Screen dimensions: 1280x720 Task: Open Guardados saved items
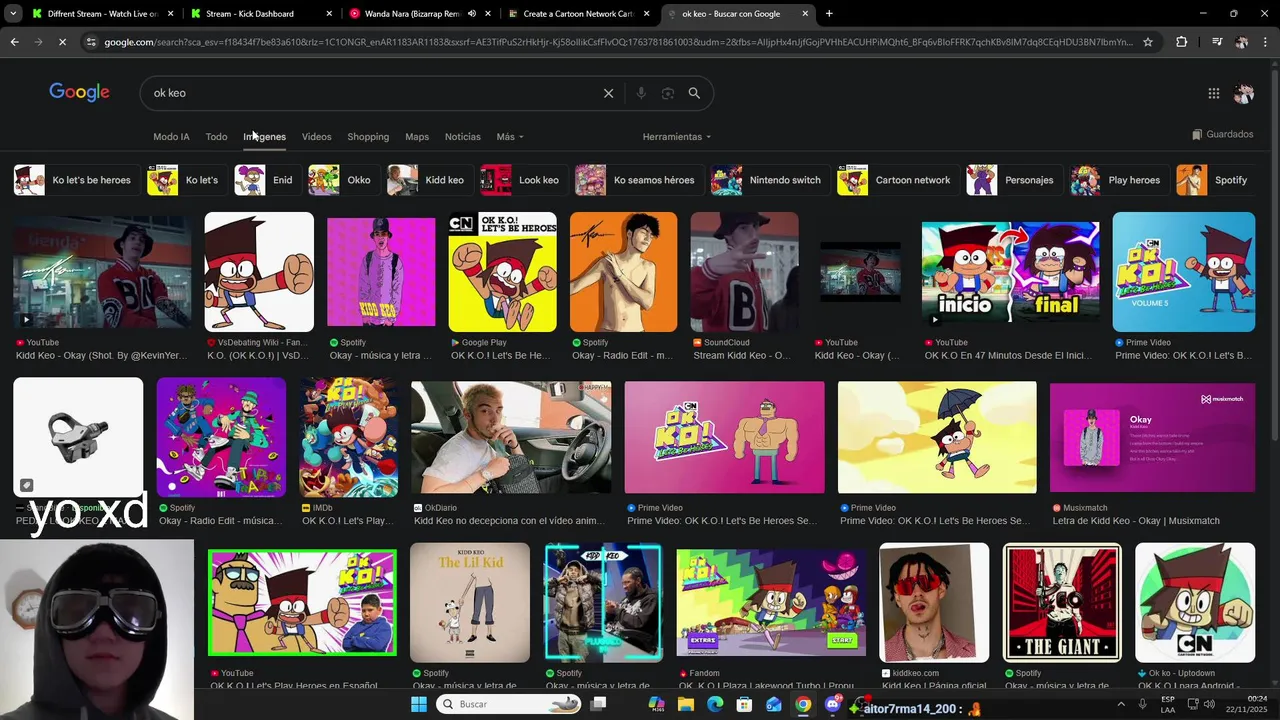(1222, 134)
